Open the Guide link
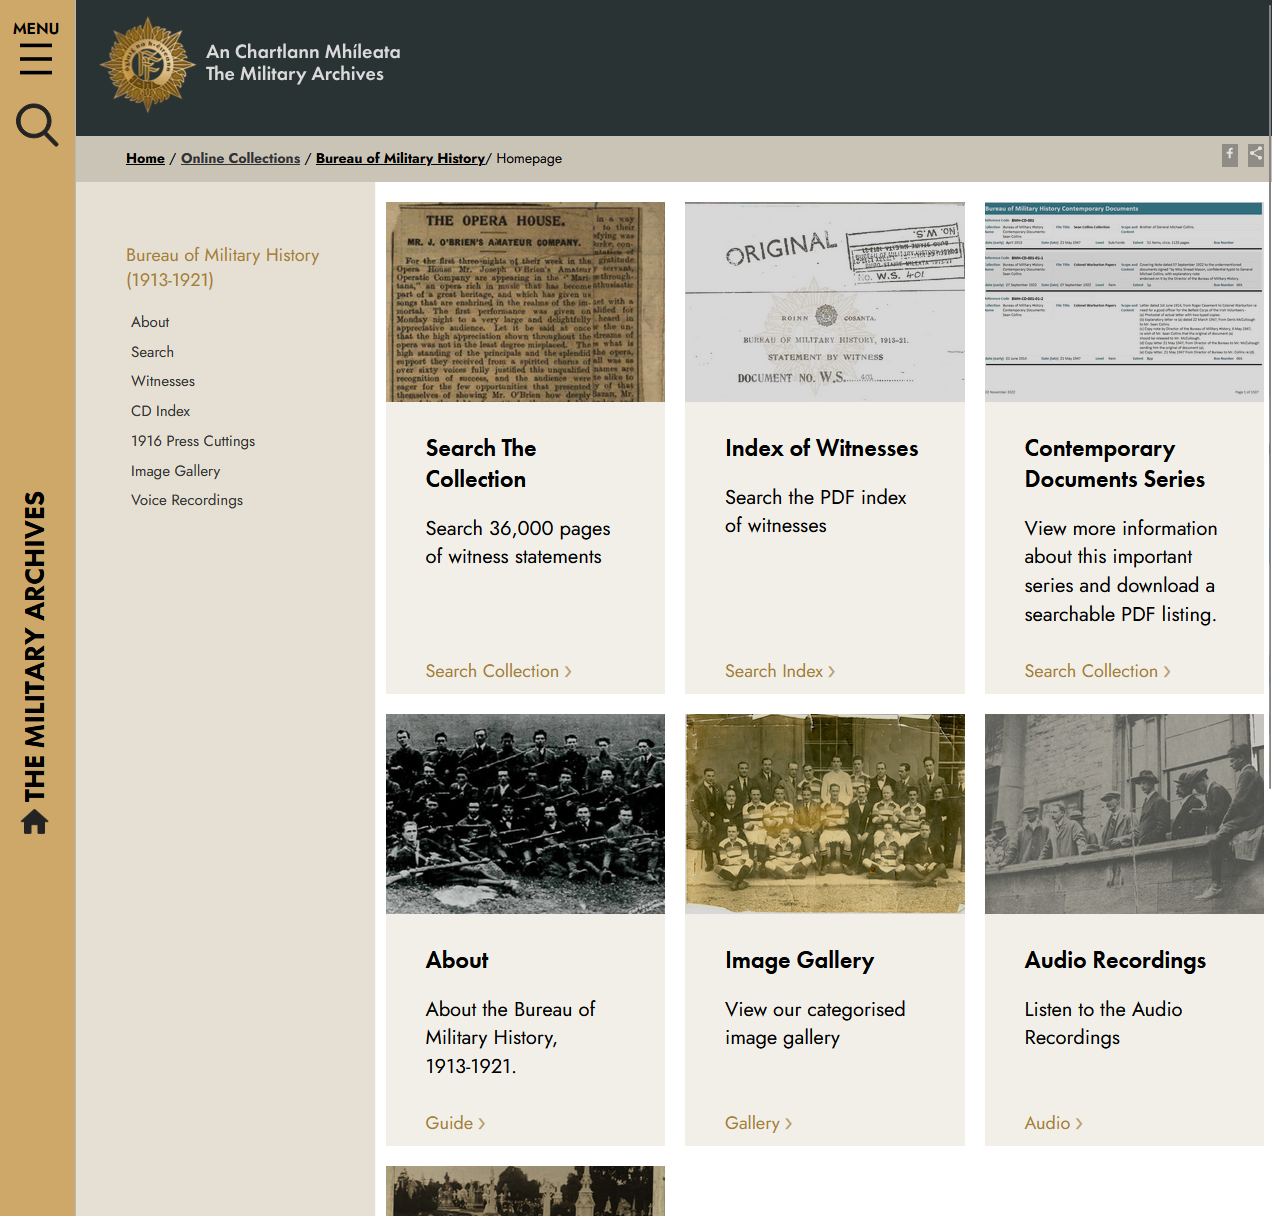 pos(455,1123)
